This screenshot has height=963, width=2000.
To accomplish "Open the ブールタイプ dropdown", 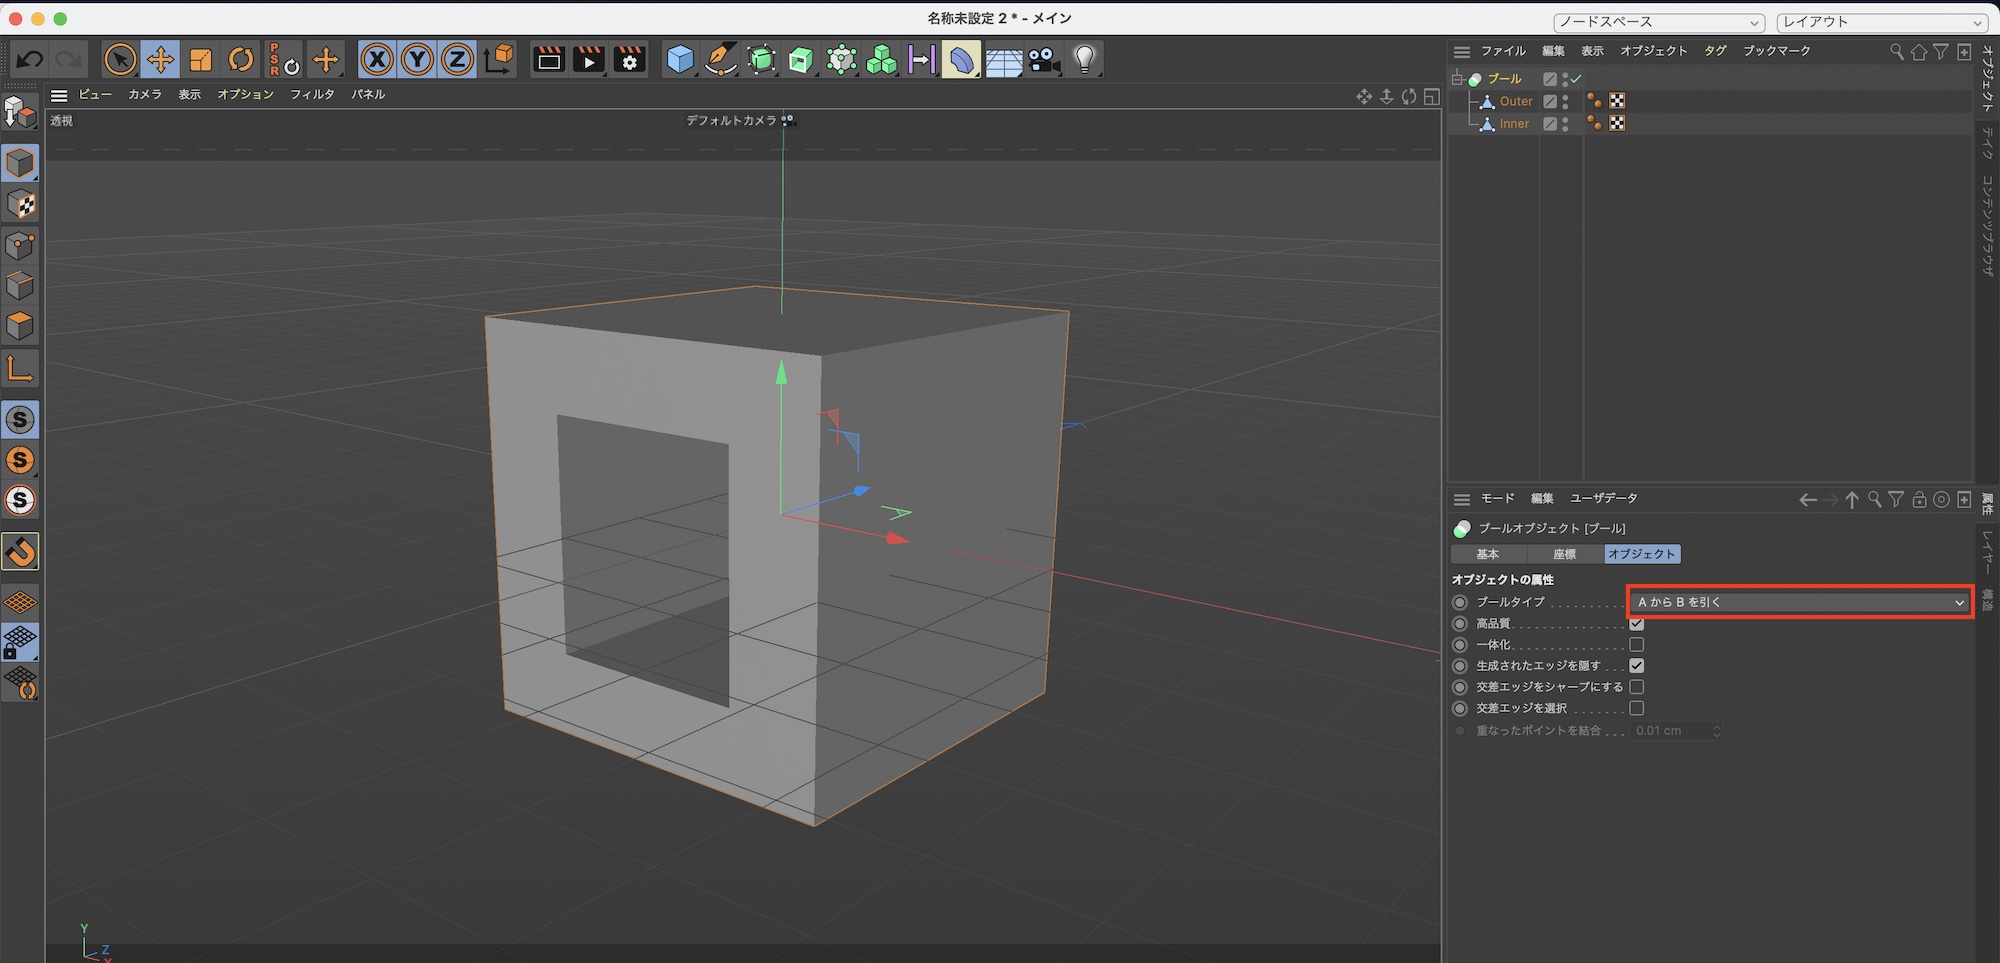I will [x=1799, y=602].
